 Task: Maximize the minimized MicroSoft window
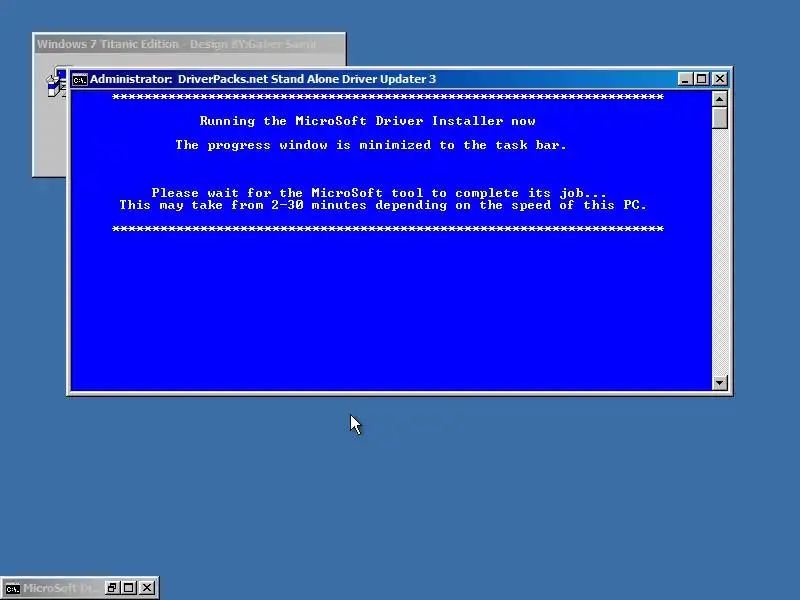click(129, 588)
